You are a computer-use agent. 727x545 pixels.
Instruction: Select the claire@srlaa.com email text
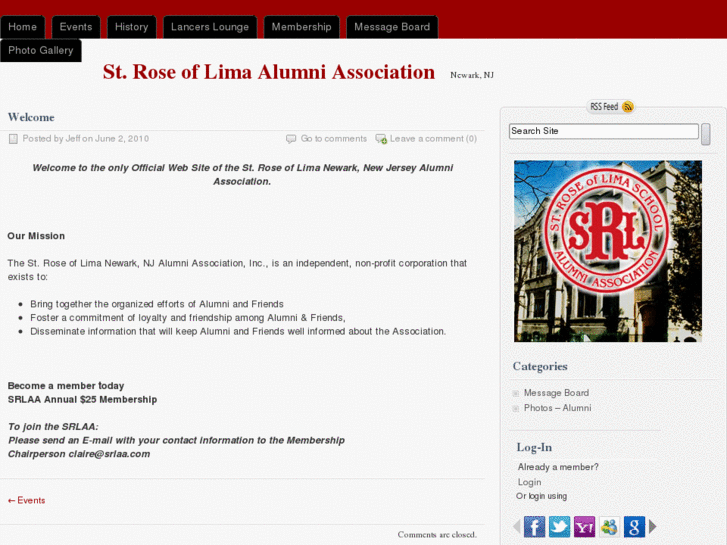109,454
